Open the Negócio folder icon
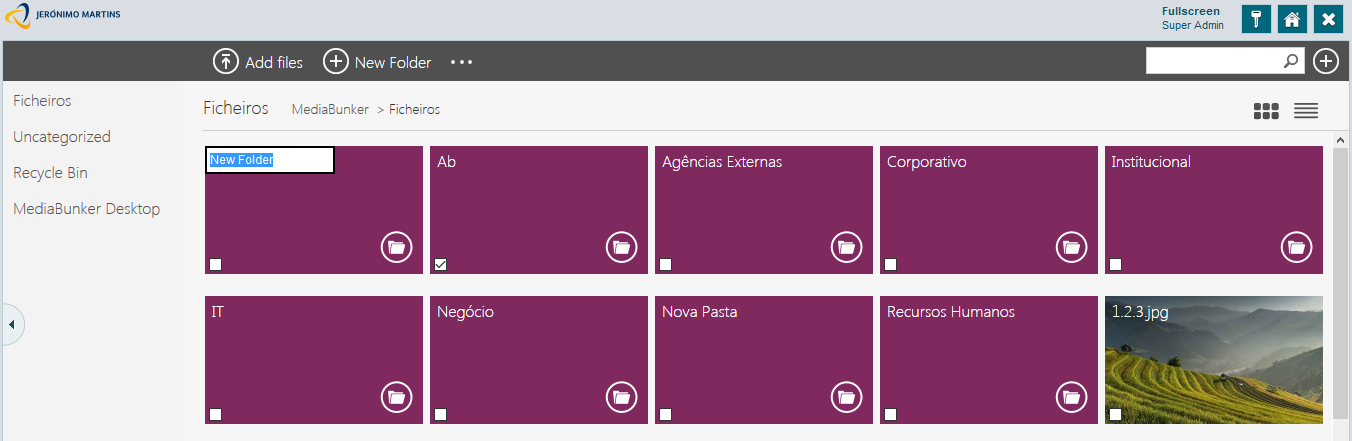The width and height of the screenshot is (1352, 441). 622,397
